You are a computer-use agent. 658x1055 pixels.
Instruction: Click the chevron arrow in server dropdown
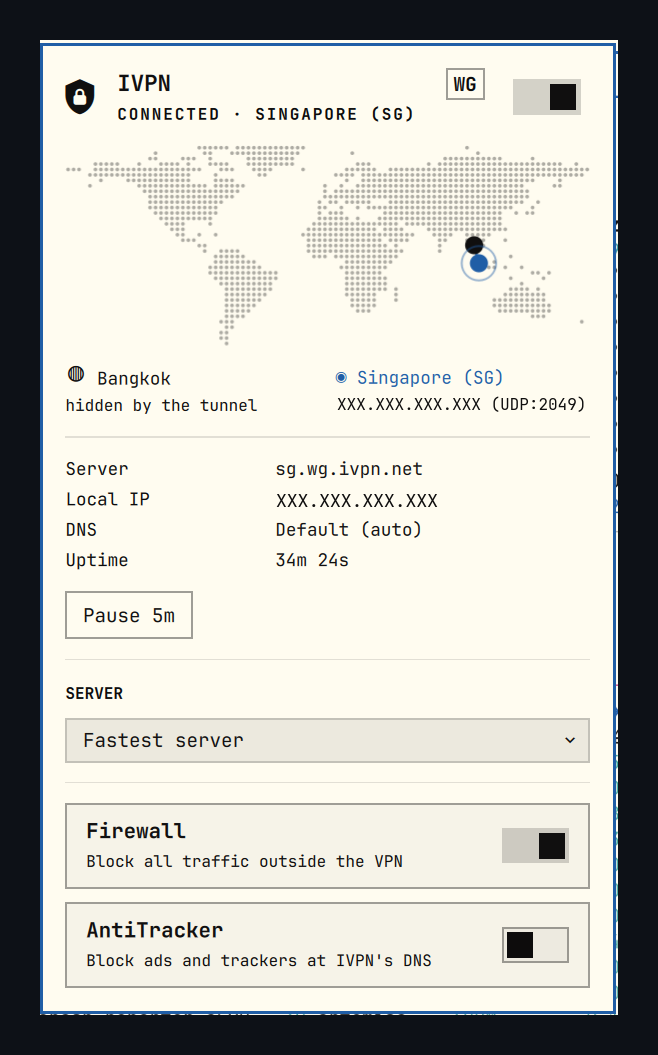pyautogui.click(x=570, y=740)
